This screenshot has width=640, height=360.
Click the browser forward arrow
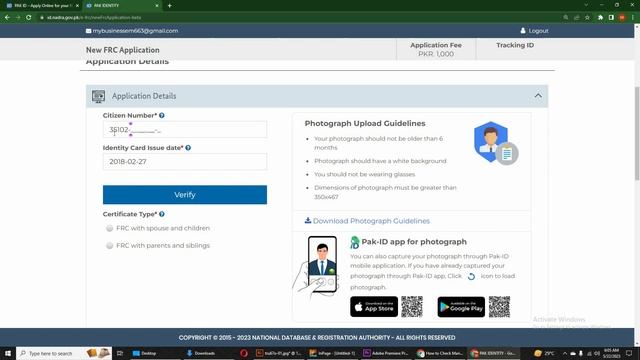[x=18, y=18]
